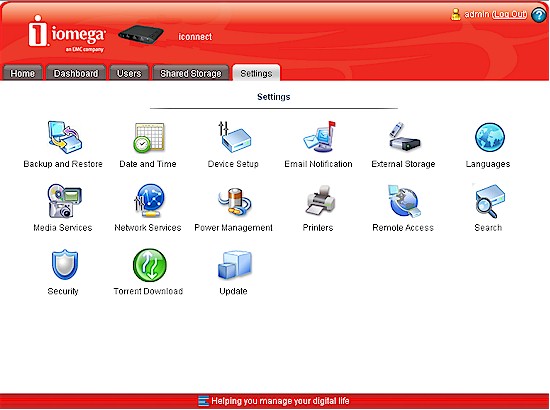Screen dimensions: 550x410
Task: Click the External Storage label
Action: tap(403, 164)
